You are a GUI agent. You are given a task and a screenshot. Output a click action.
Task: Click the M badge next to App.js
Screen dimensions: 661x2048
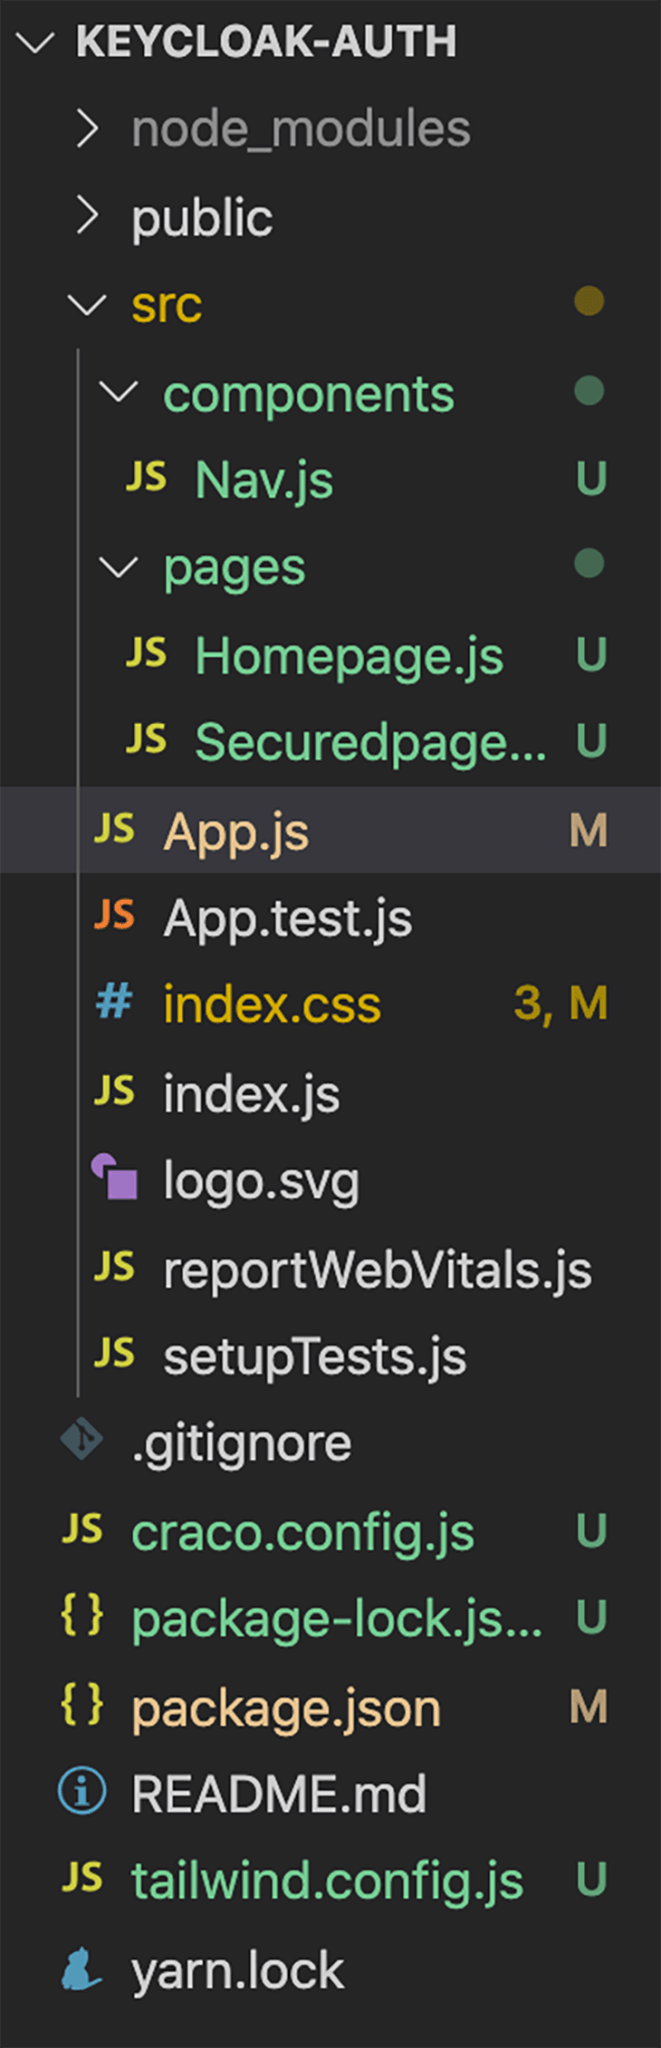(590, 830)
